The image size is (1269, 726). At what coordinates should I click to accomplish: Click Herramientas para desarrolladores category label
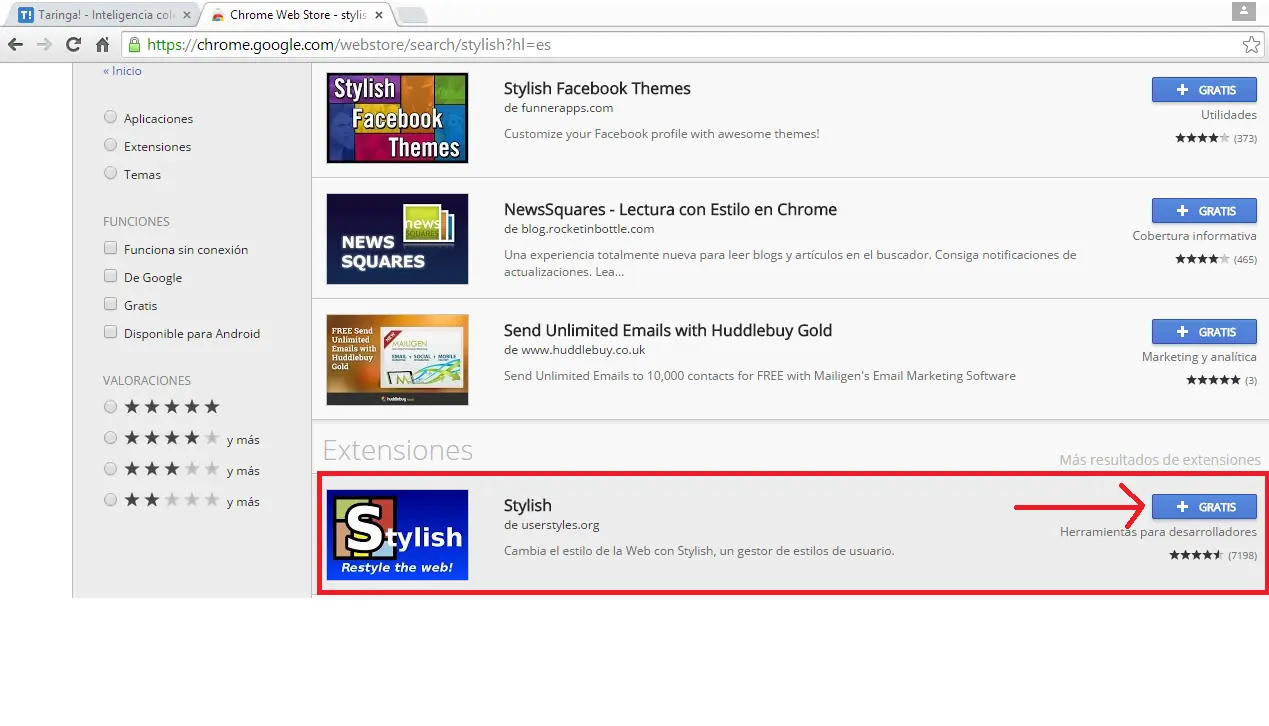(x=1158, y=532)
